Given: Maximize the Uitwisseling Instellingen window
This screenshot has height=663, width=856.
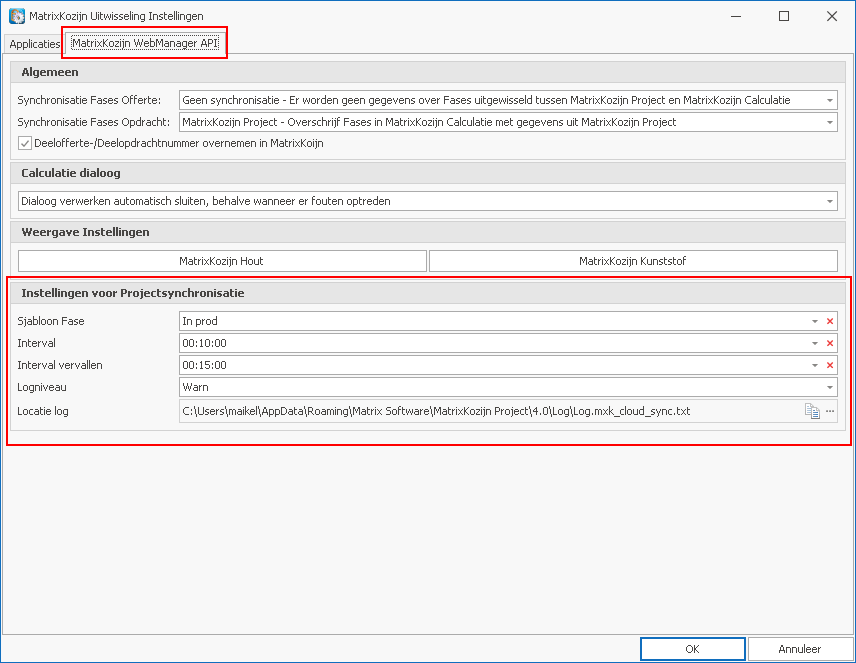Looking at the screenshot, I should [784, 16].
